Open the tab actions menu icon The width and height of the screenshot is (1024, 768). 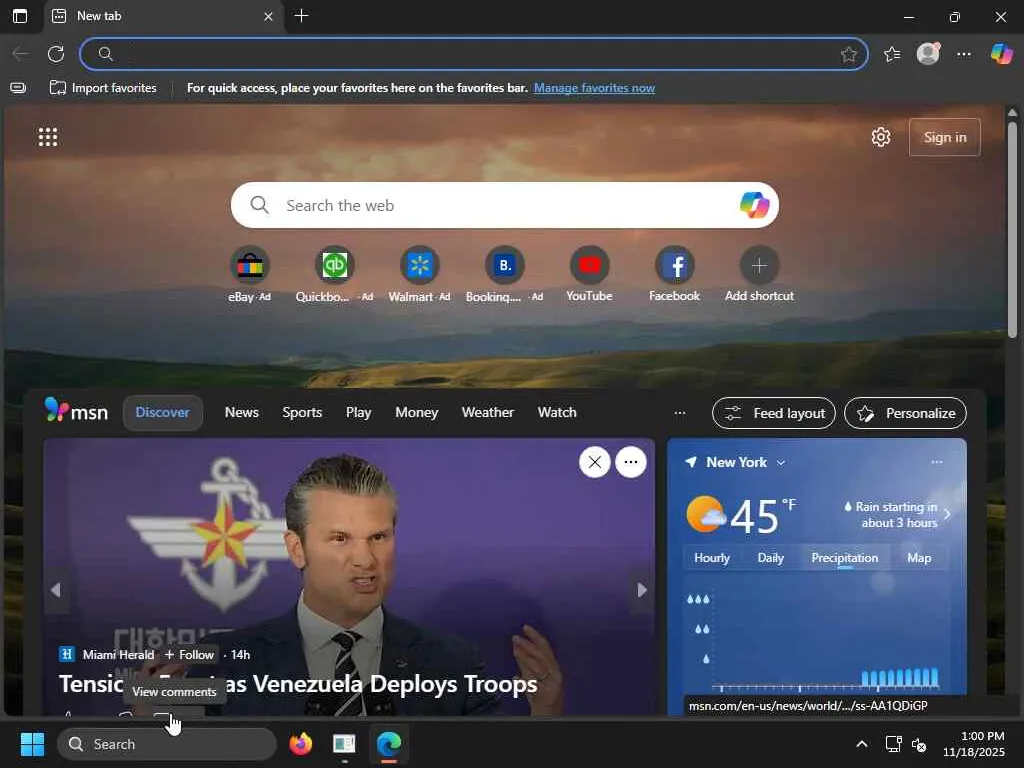pyautogui.click(x=20, y=16)
